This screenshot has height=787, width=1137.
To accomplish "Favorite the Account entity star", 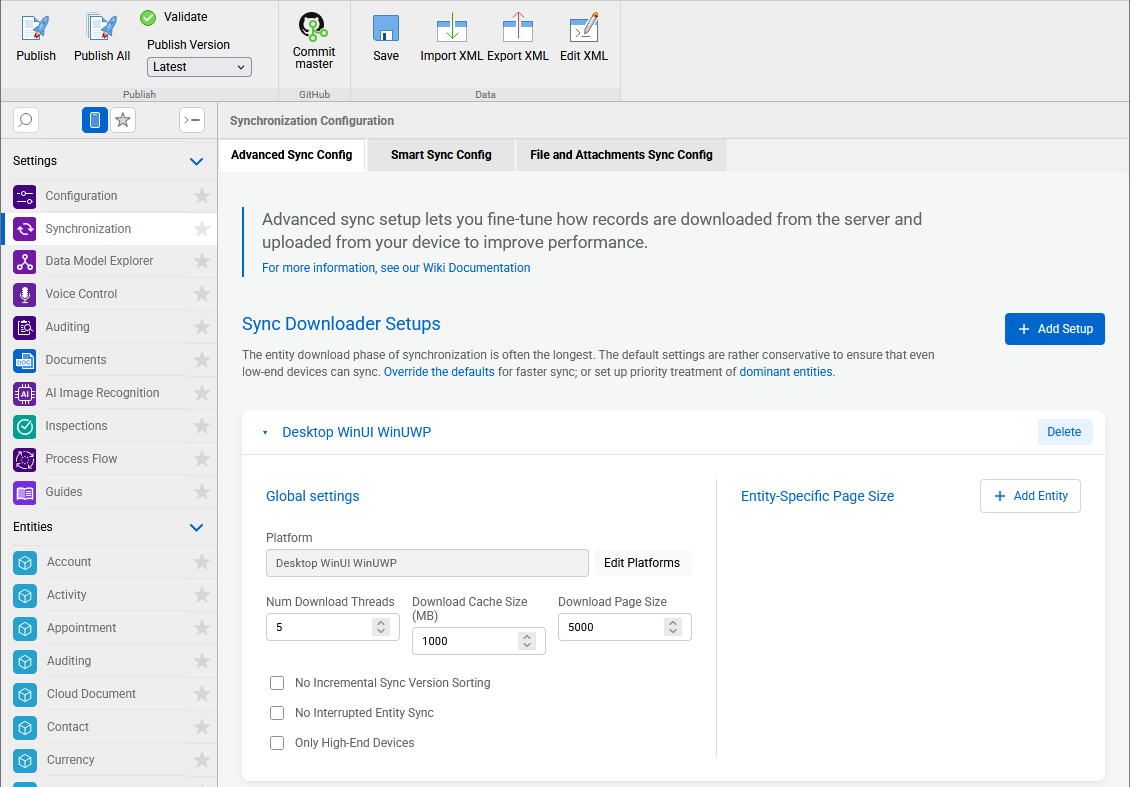I will click(202, 562).
